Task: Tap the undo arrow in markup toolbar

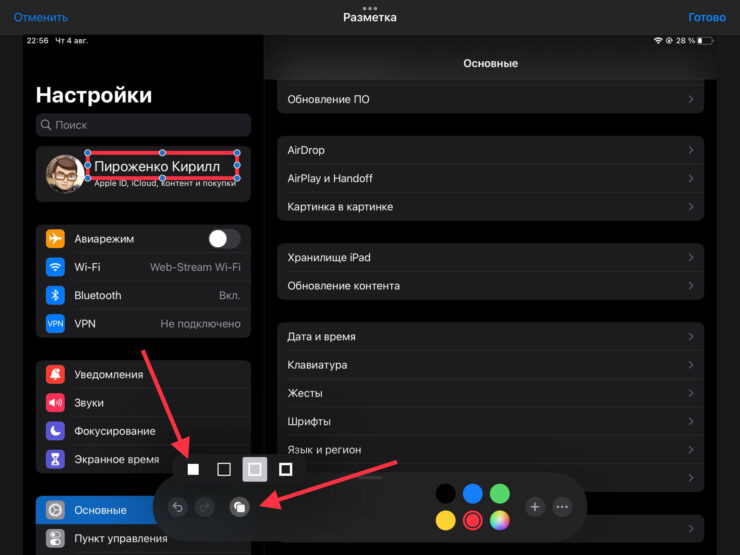Action: (x=178, y=507)
